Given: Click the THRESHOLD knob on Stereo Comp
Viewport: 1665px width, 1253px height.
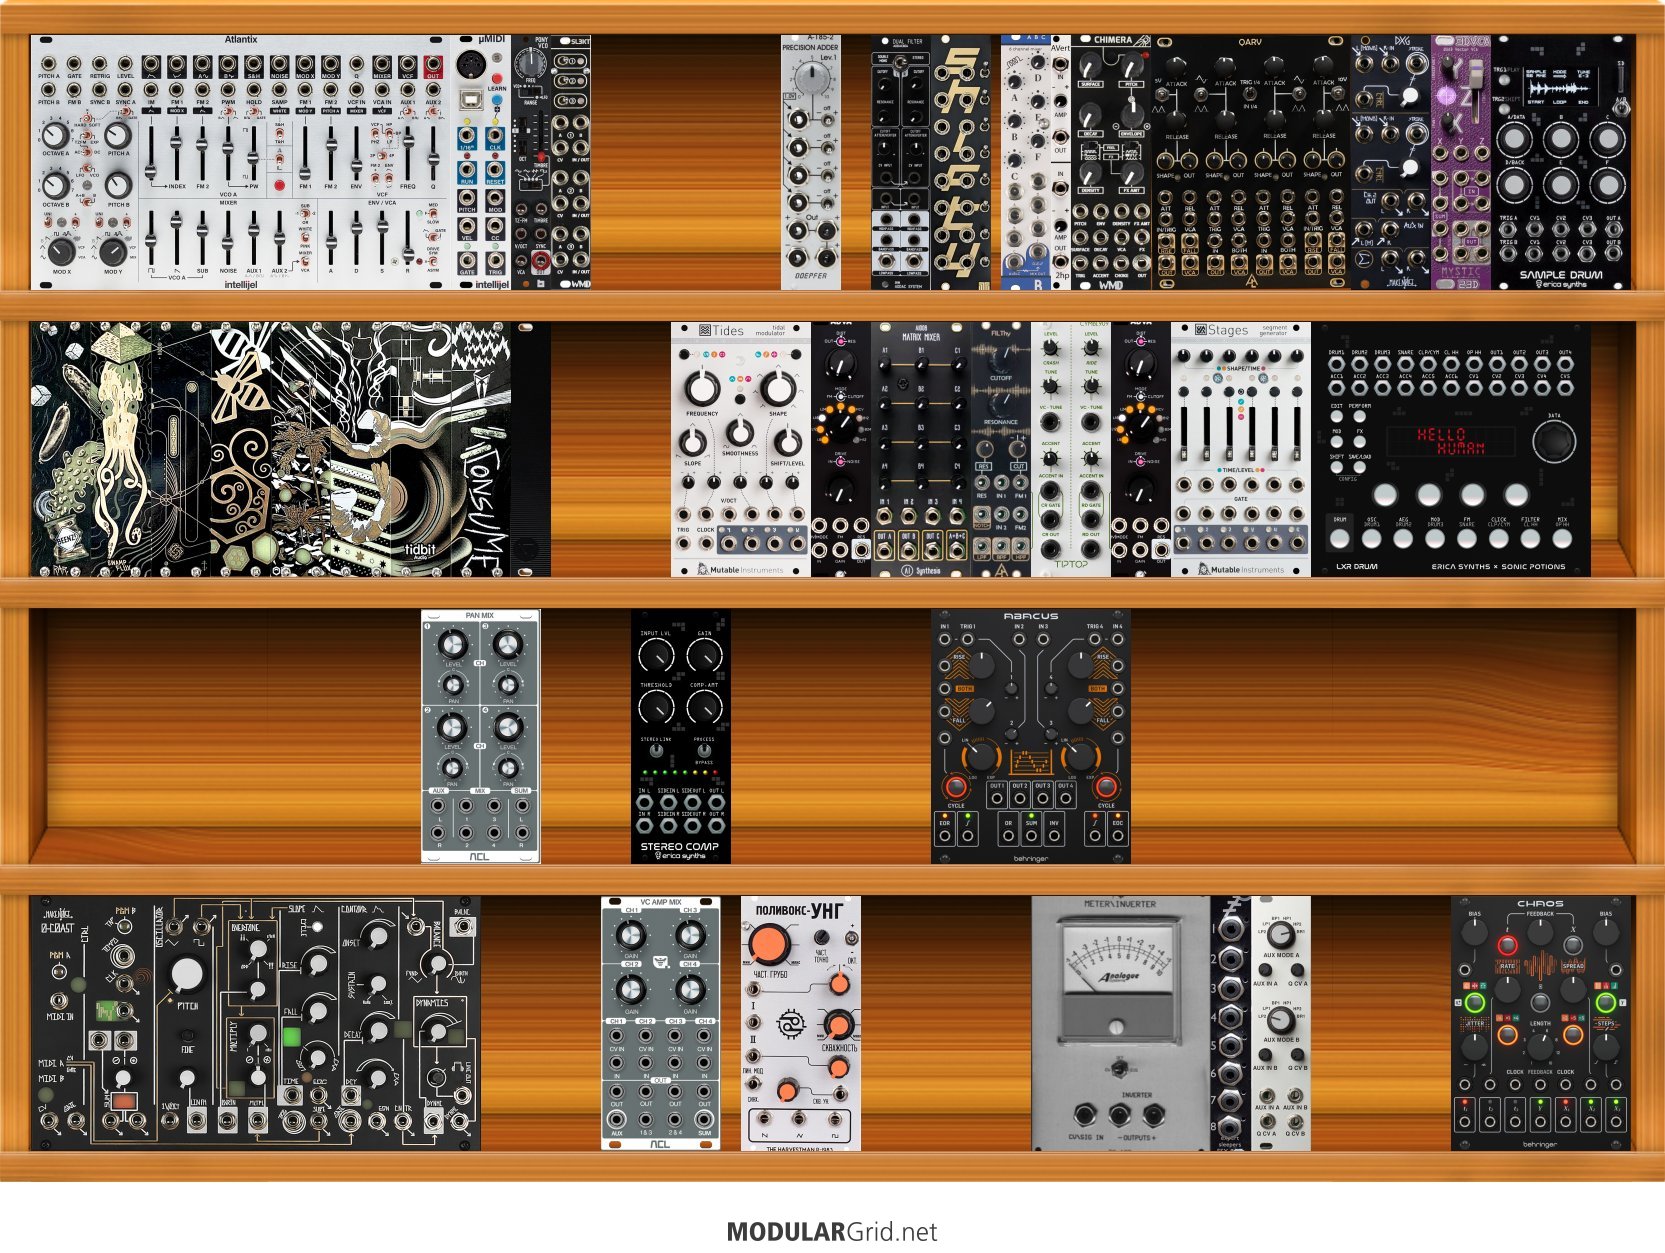Looking at the screenshot, I should point(655,707).
